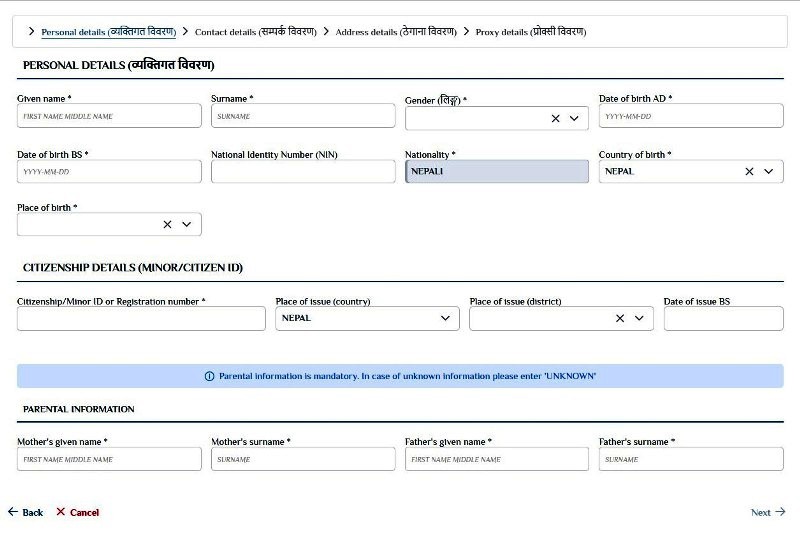Image resolution: width=800 pixels, height=541 pixels.
Task: Click chevron before Address details breadcrumb
Action: pos(326,32)
